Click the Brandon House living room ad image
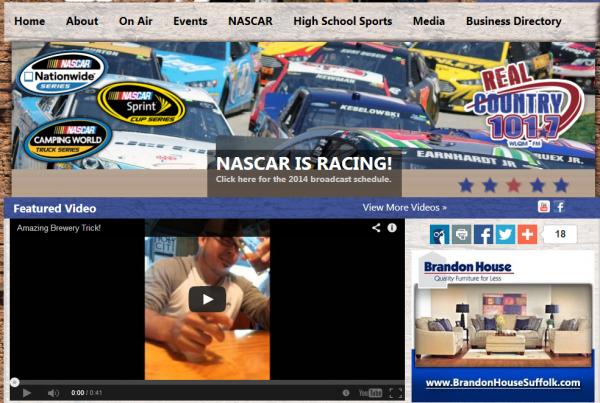Screen dimensions: 600x403 coord(503,325)
